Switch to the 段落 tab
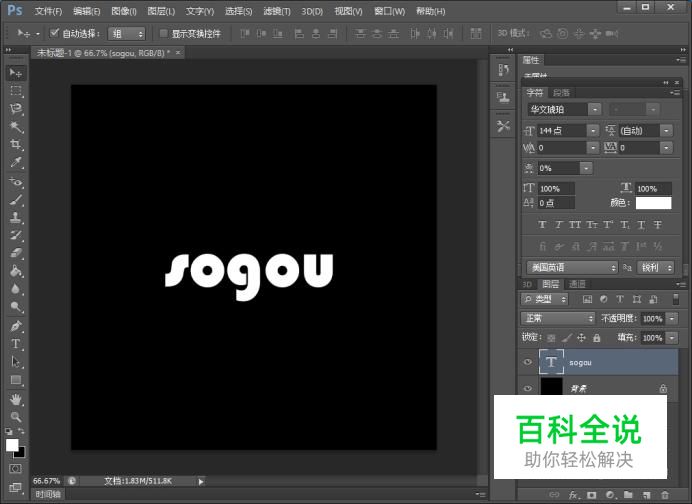Image resolution: width=692 pixels, height=504 pixels. click(561, 93)
